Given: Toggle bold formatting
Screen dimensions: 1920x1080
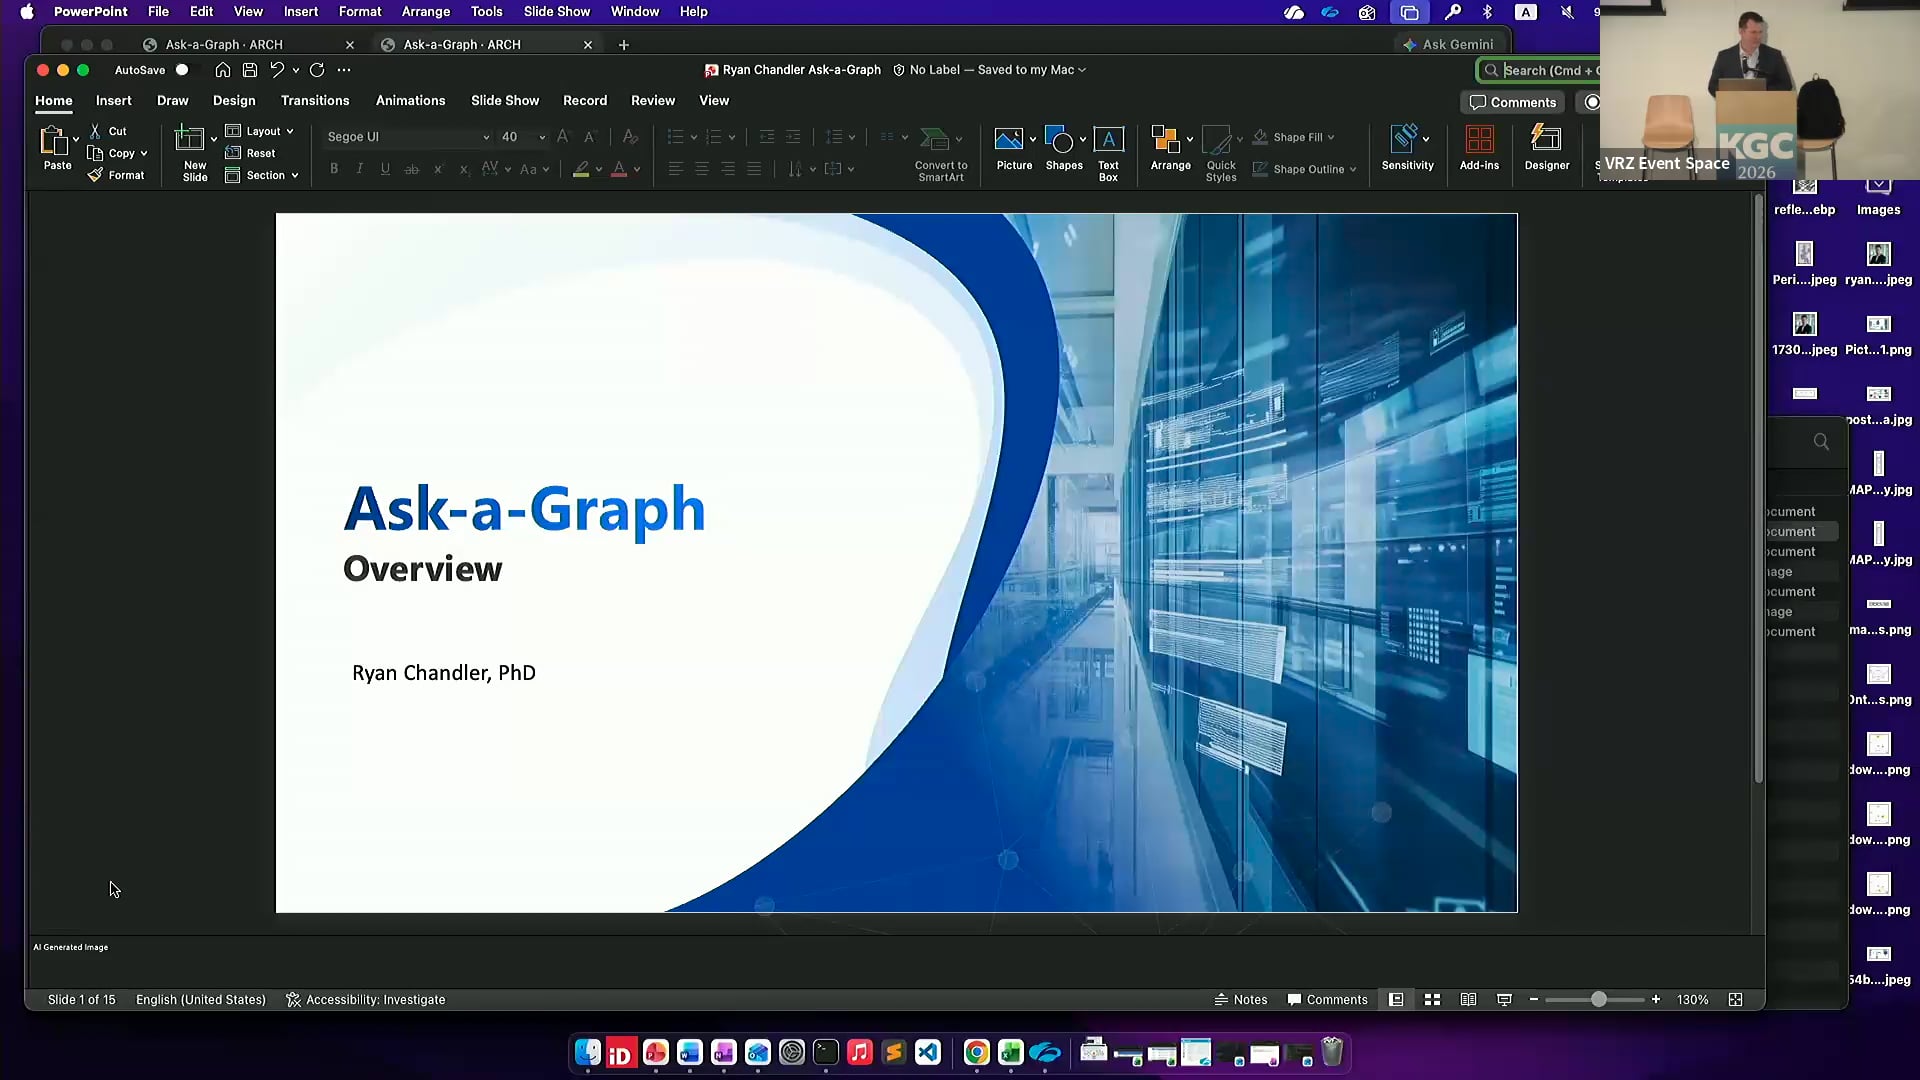Looking at the screenshot, I should click(334, 169).
